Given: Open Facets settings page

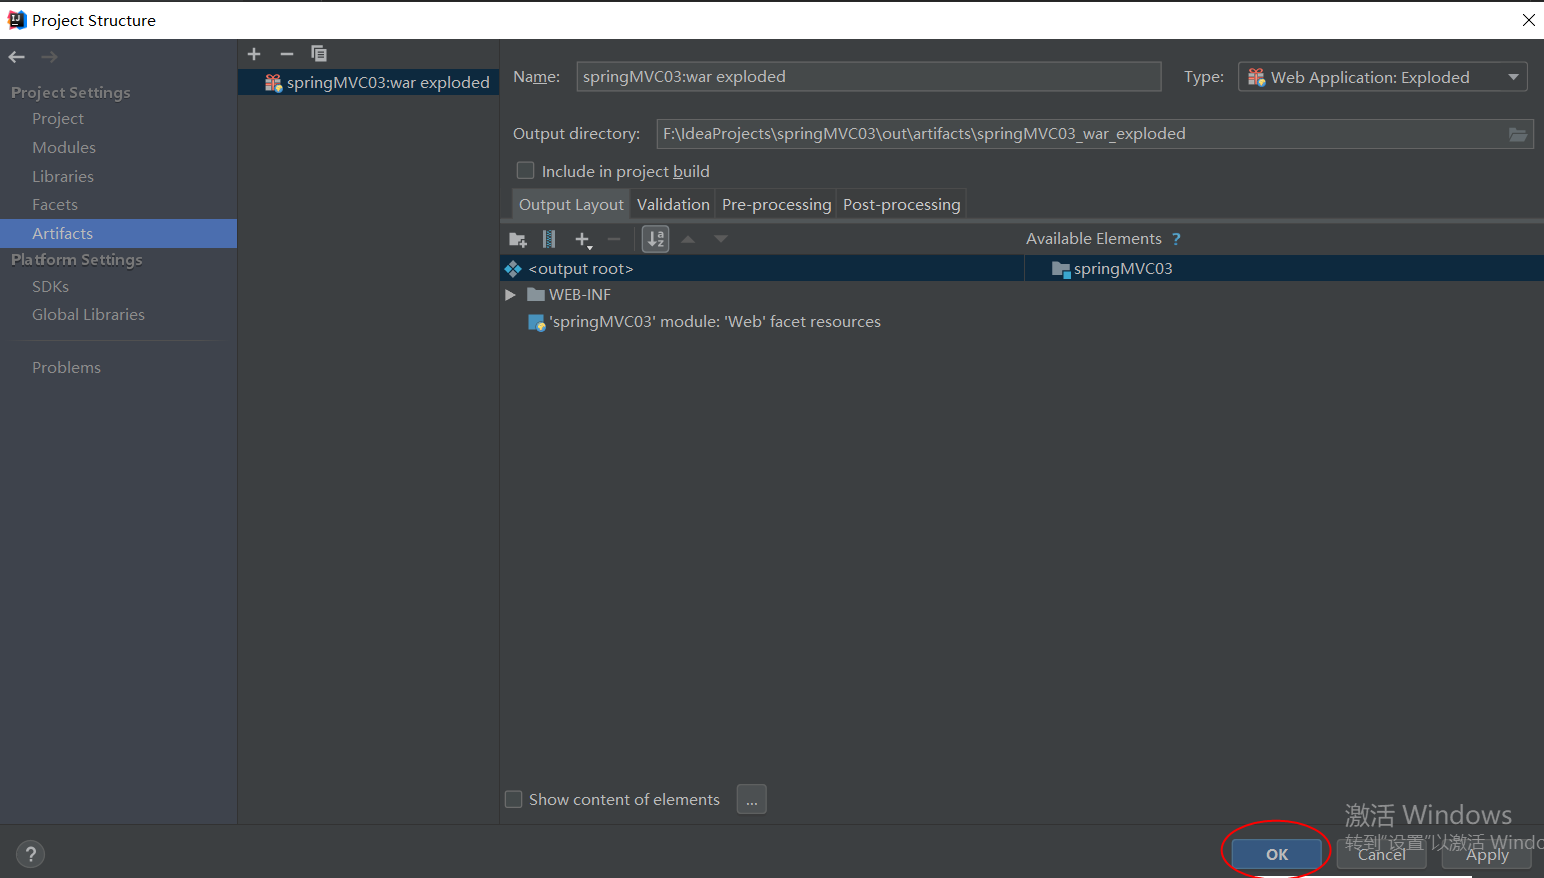Looking at the screenshot, I should (55, 205).
